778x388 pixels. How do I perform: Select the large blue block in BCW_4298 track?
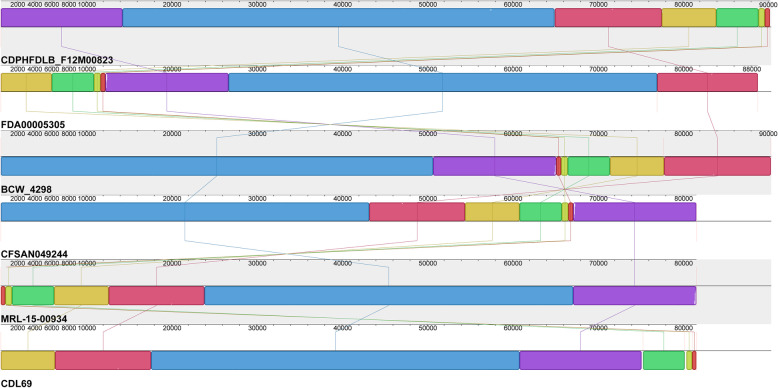pyautogui.click(x=217, y=166)
